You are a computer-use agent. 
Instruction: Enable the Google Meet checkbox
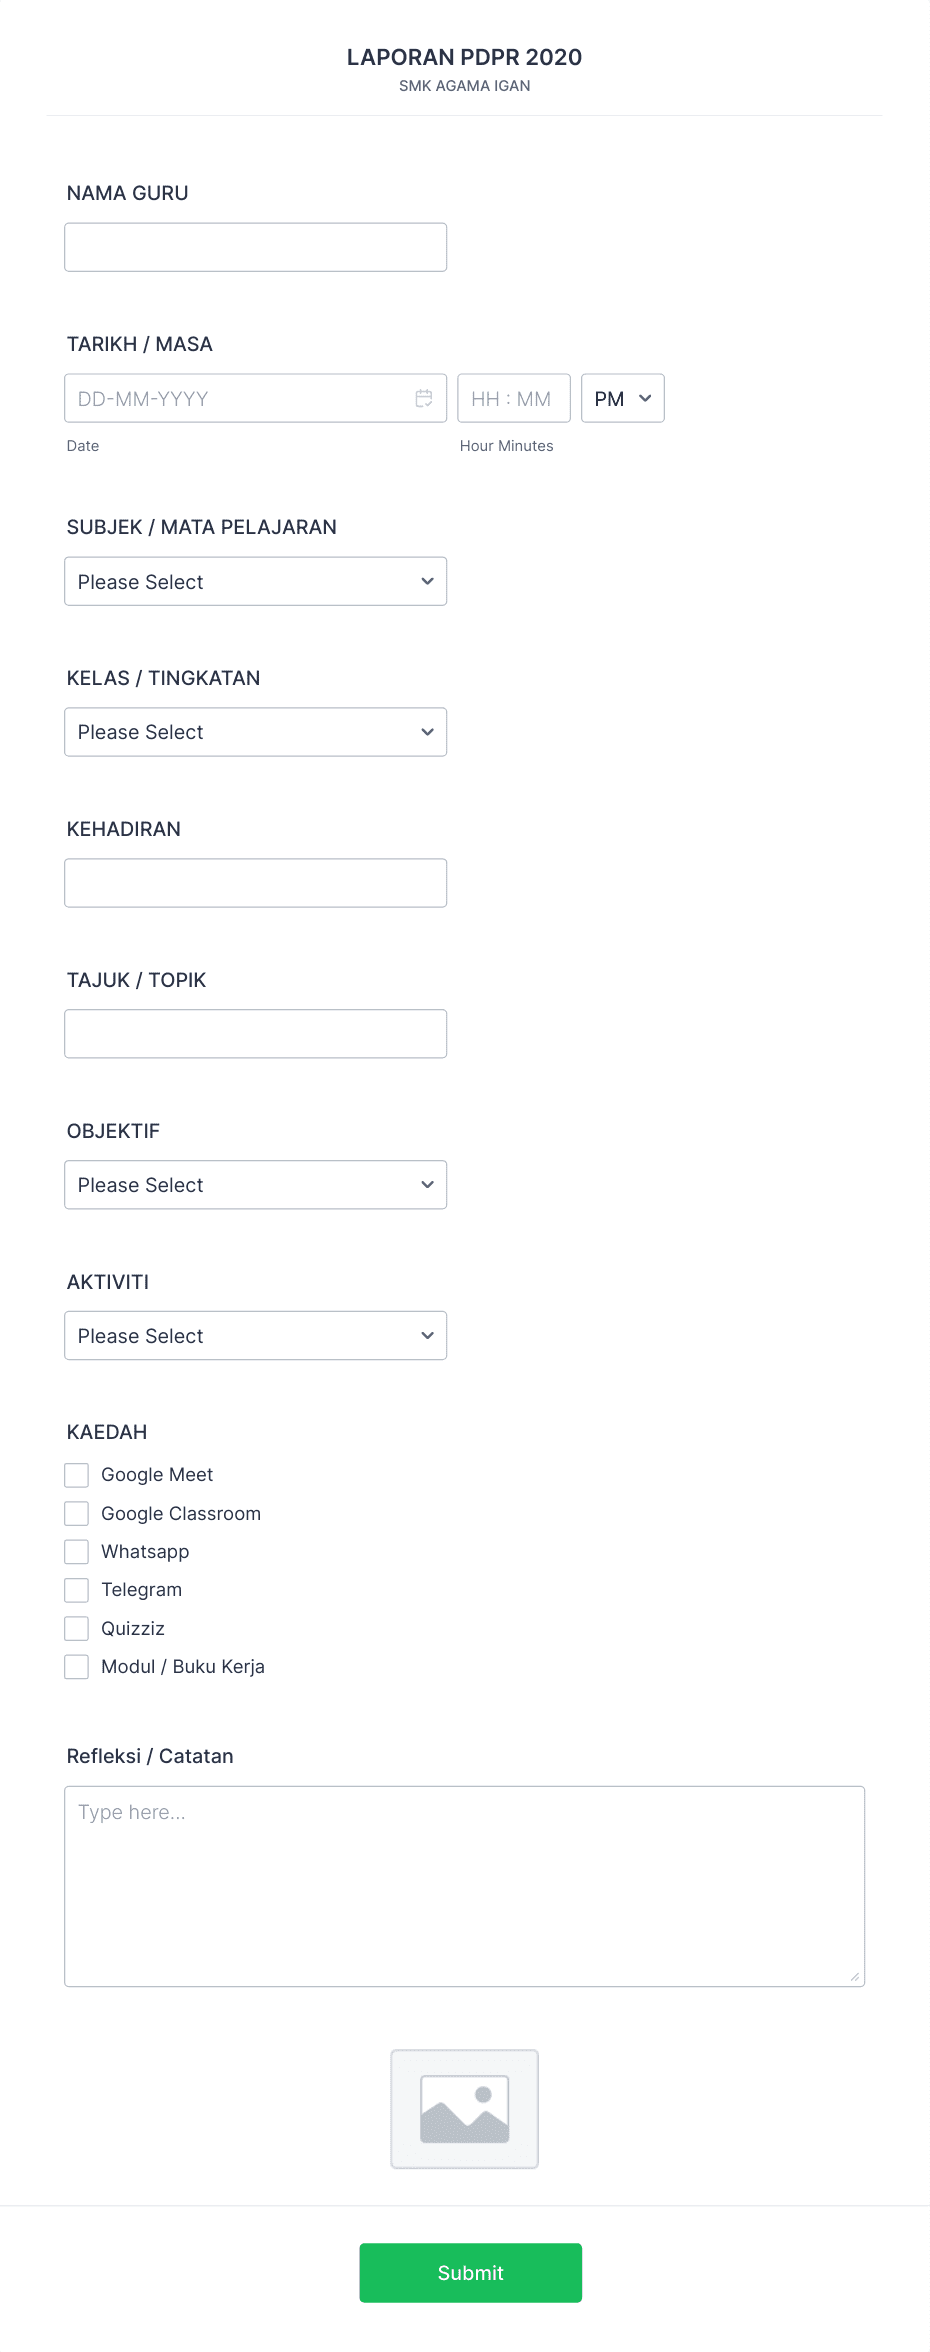pyautogui.click(x=76, y=1474)
